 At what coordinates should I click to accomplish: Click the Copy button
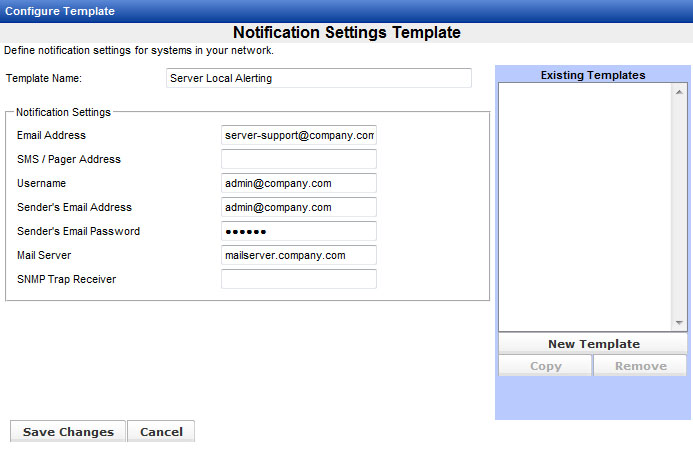(x=545, y=366)
